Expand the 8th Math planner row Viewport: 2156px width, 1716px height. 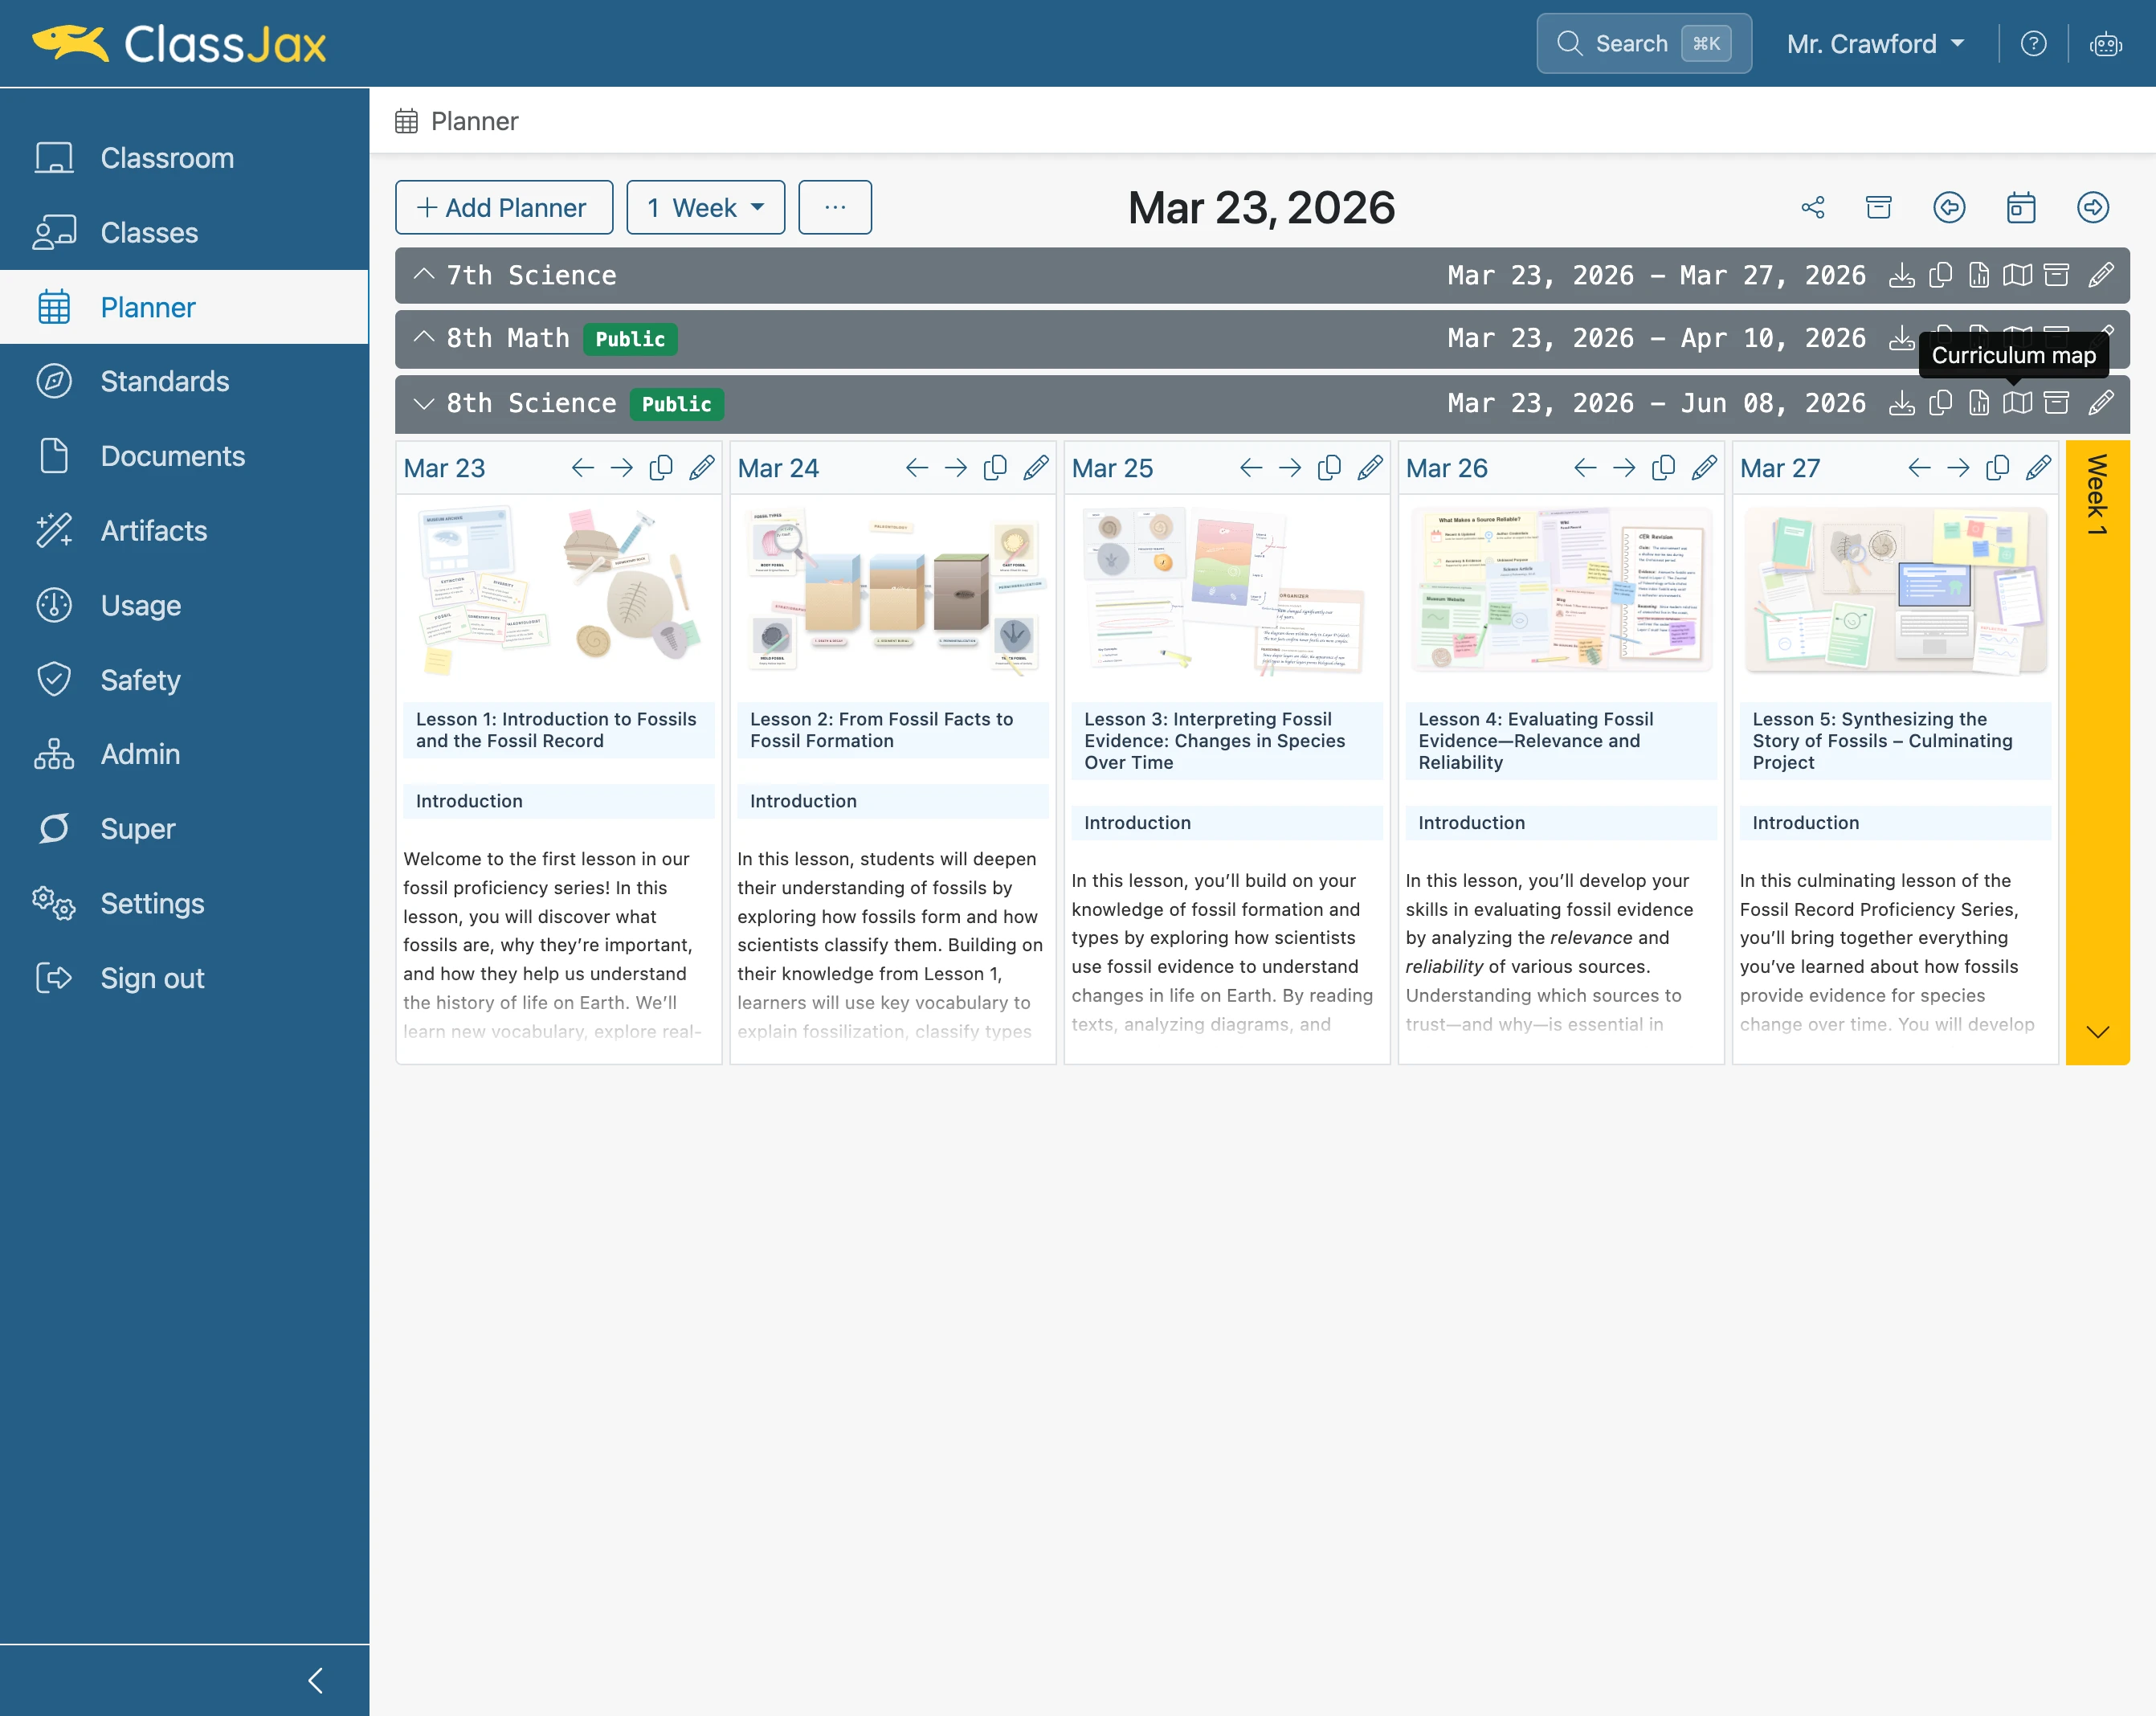tap(424, 338)
